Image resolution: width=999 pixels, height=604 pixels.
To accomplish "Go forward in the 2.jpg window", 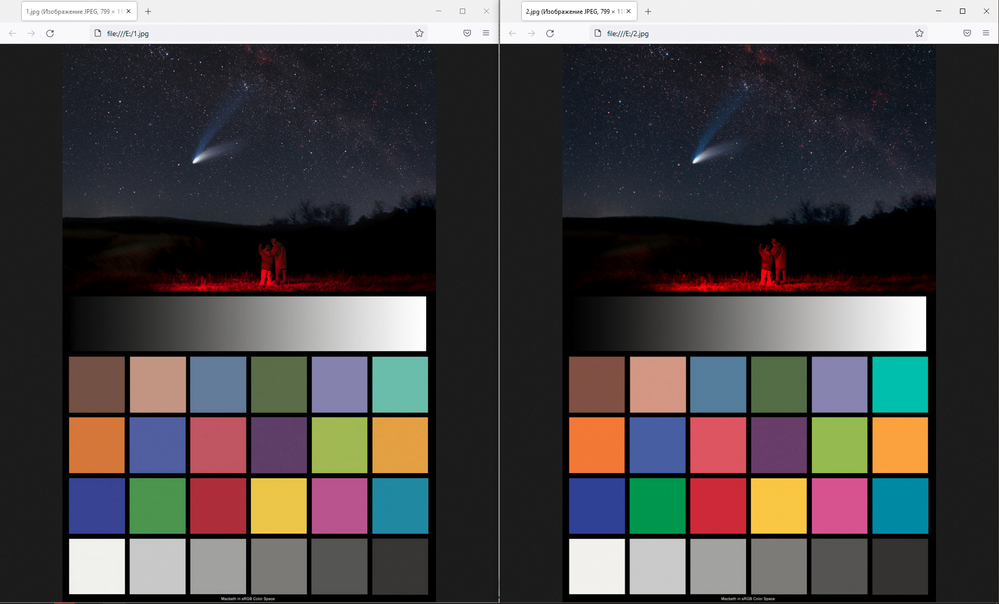I will 531,33.
